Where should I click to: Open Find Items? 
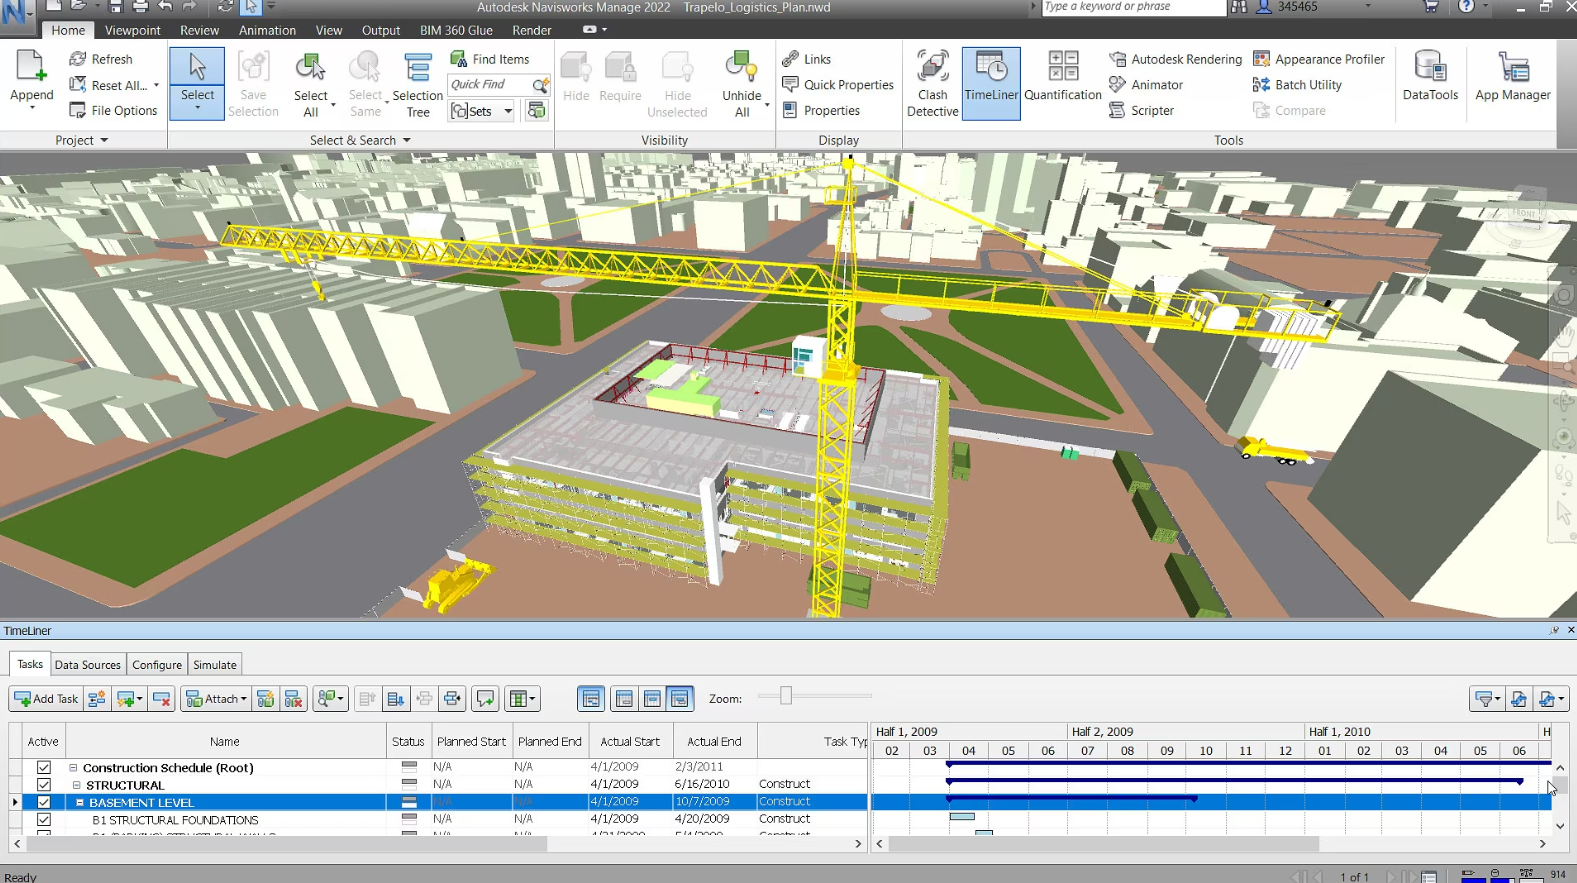point(490,59)
